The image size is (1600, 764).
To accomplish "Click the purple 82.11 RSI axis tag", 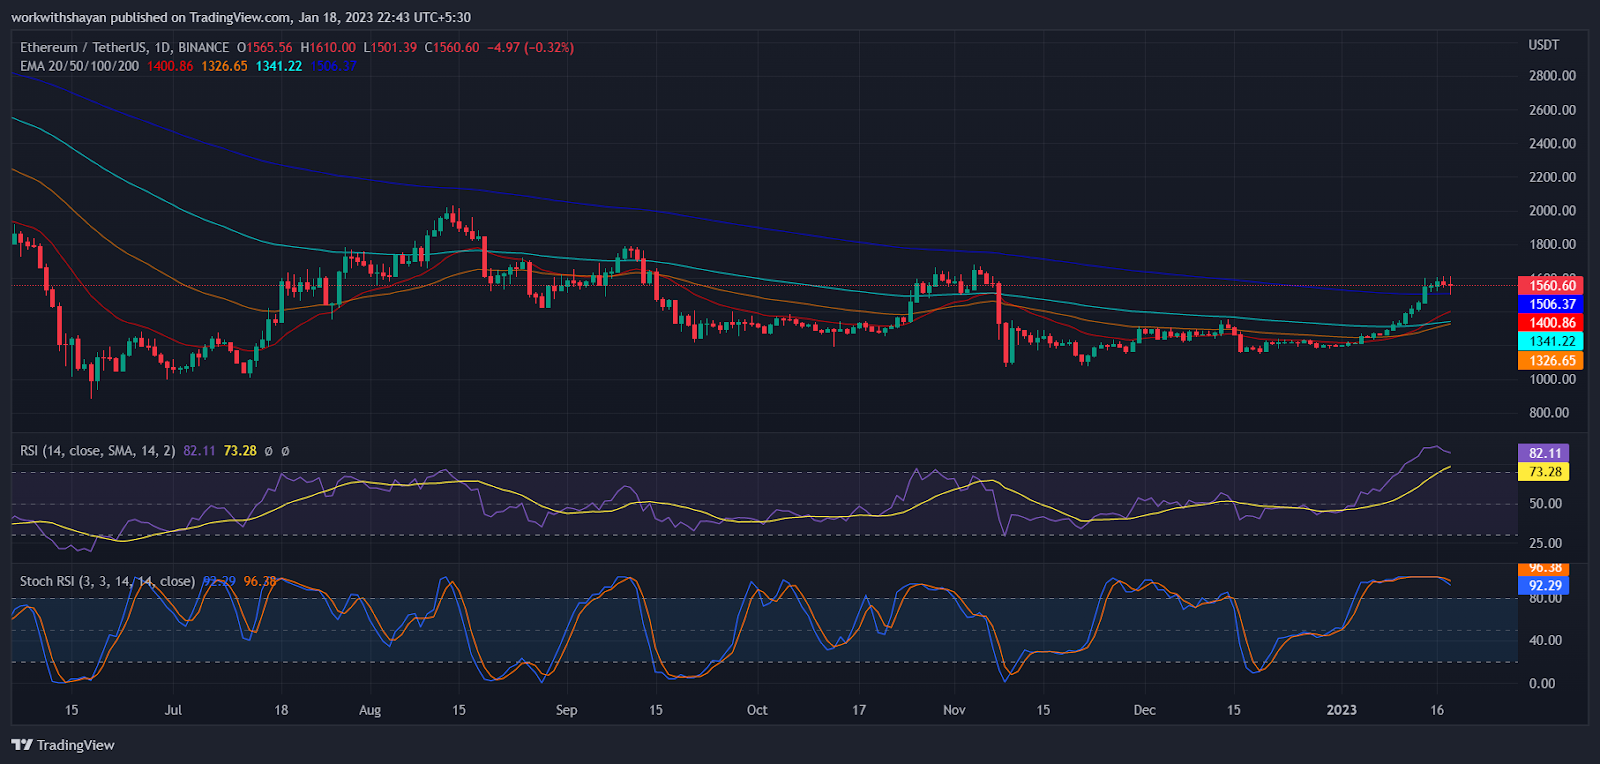I will [x=1544, y=453].
